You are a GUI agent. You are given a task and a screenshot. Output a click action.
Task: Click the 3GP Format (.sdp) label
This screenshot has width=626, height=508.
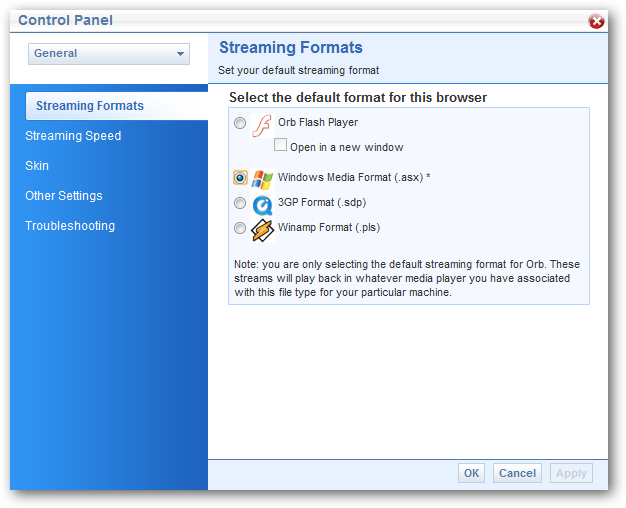(322, 202)
